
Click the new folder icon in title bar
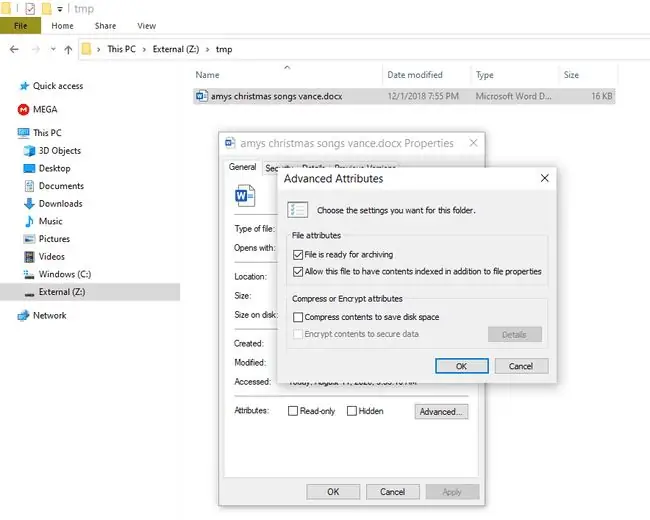tap(47, 8)
